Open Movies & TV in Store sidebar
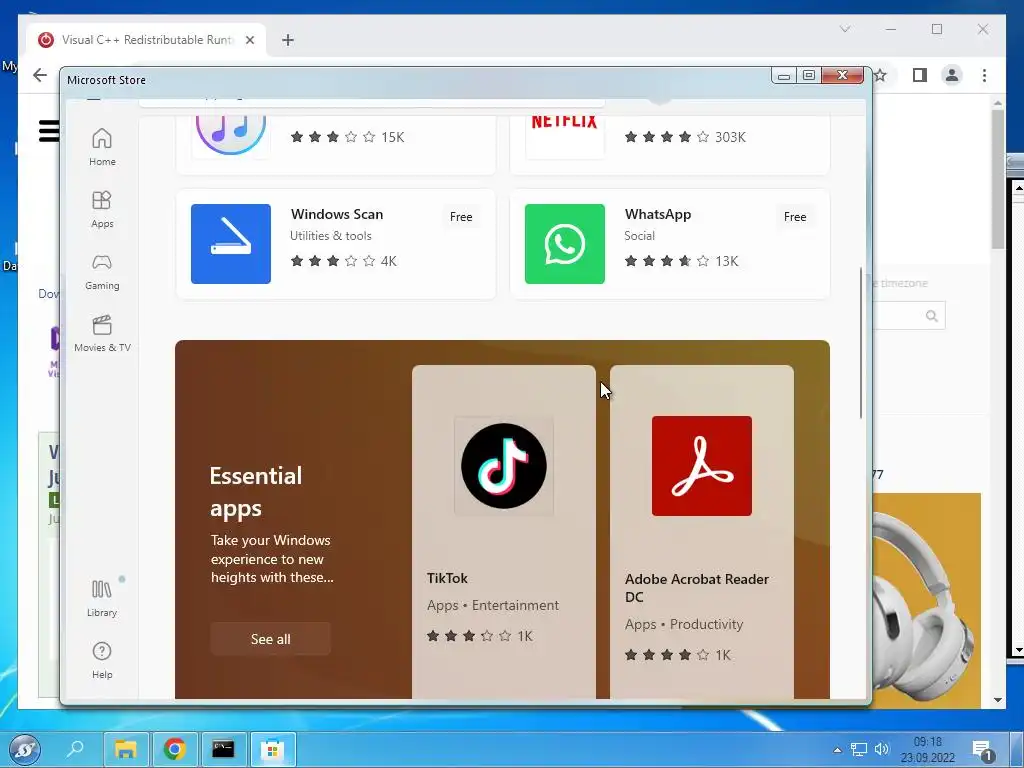The height and width of the screenshot is (768, 1024). tap(102, 333)
